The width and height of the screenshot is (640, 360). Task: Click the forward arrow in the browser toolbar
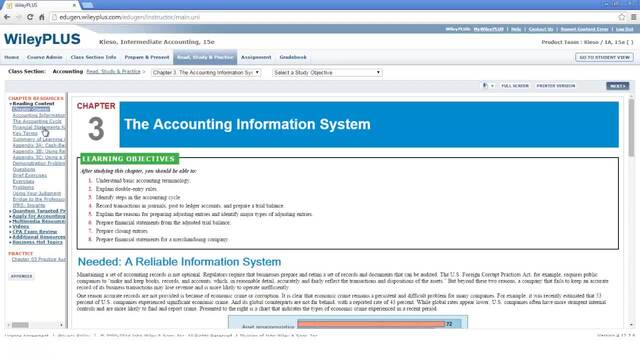18,17
